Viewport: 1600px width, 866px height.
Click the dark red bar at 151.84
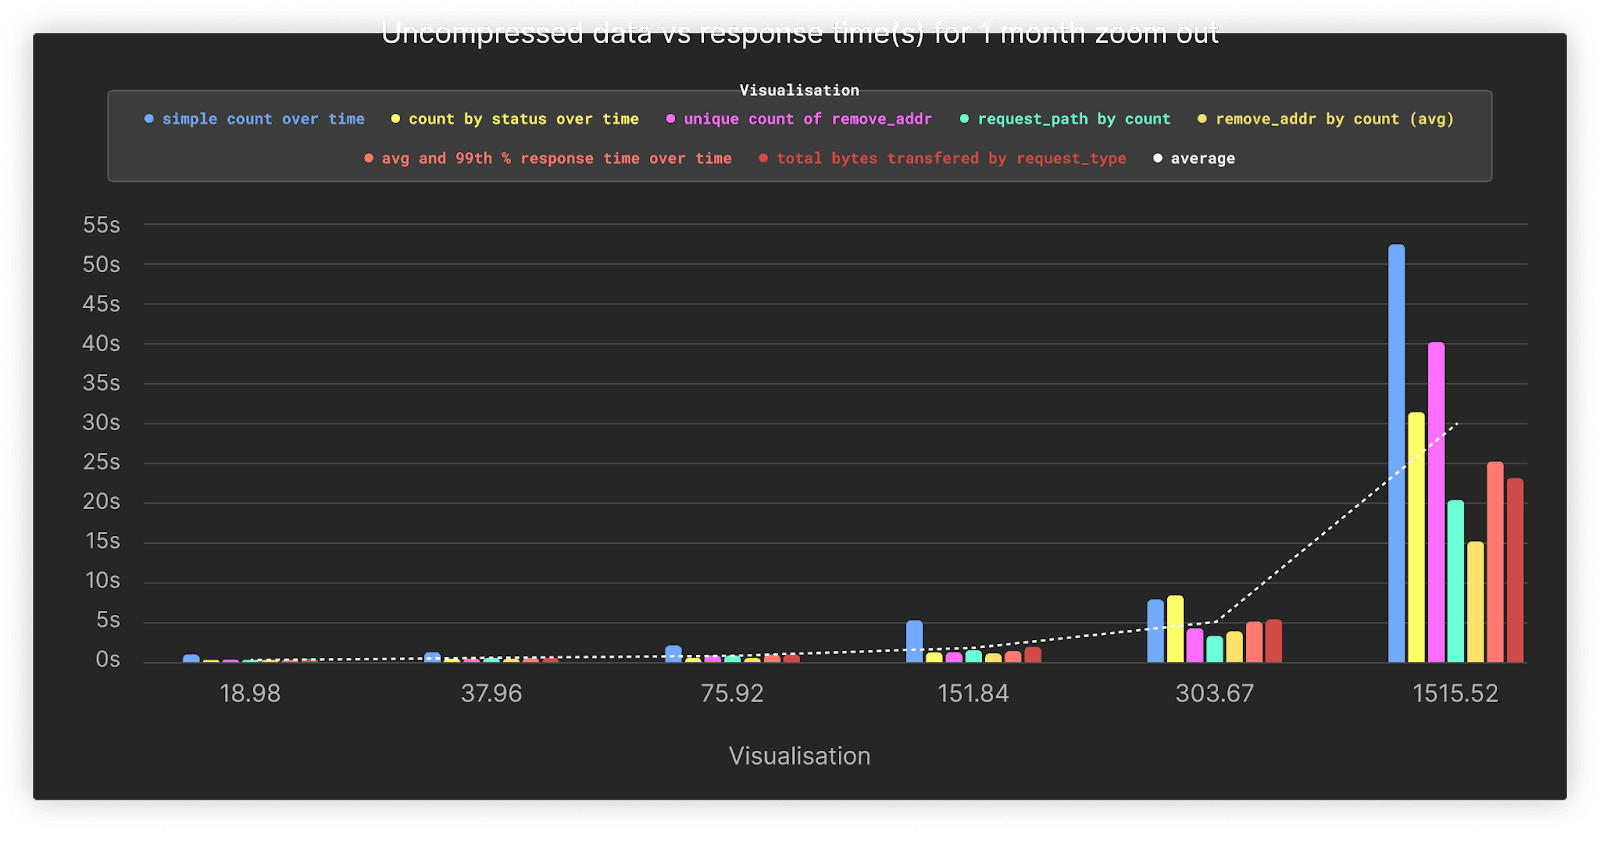(x=1033, y=655)
